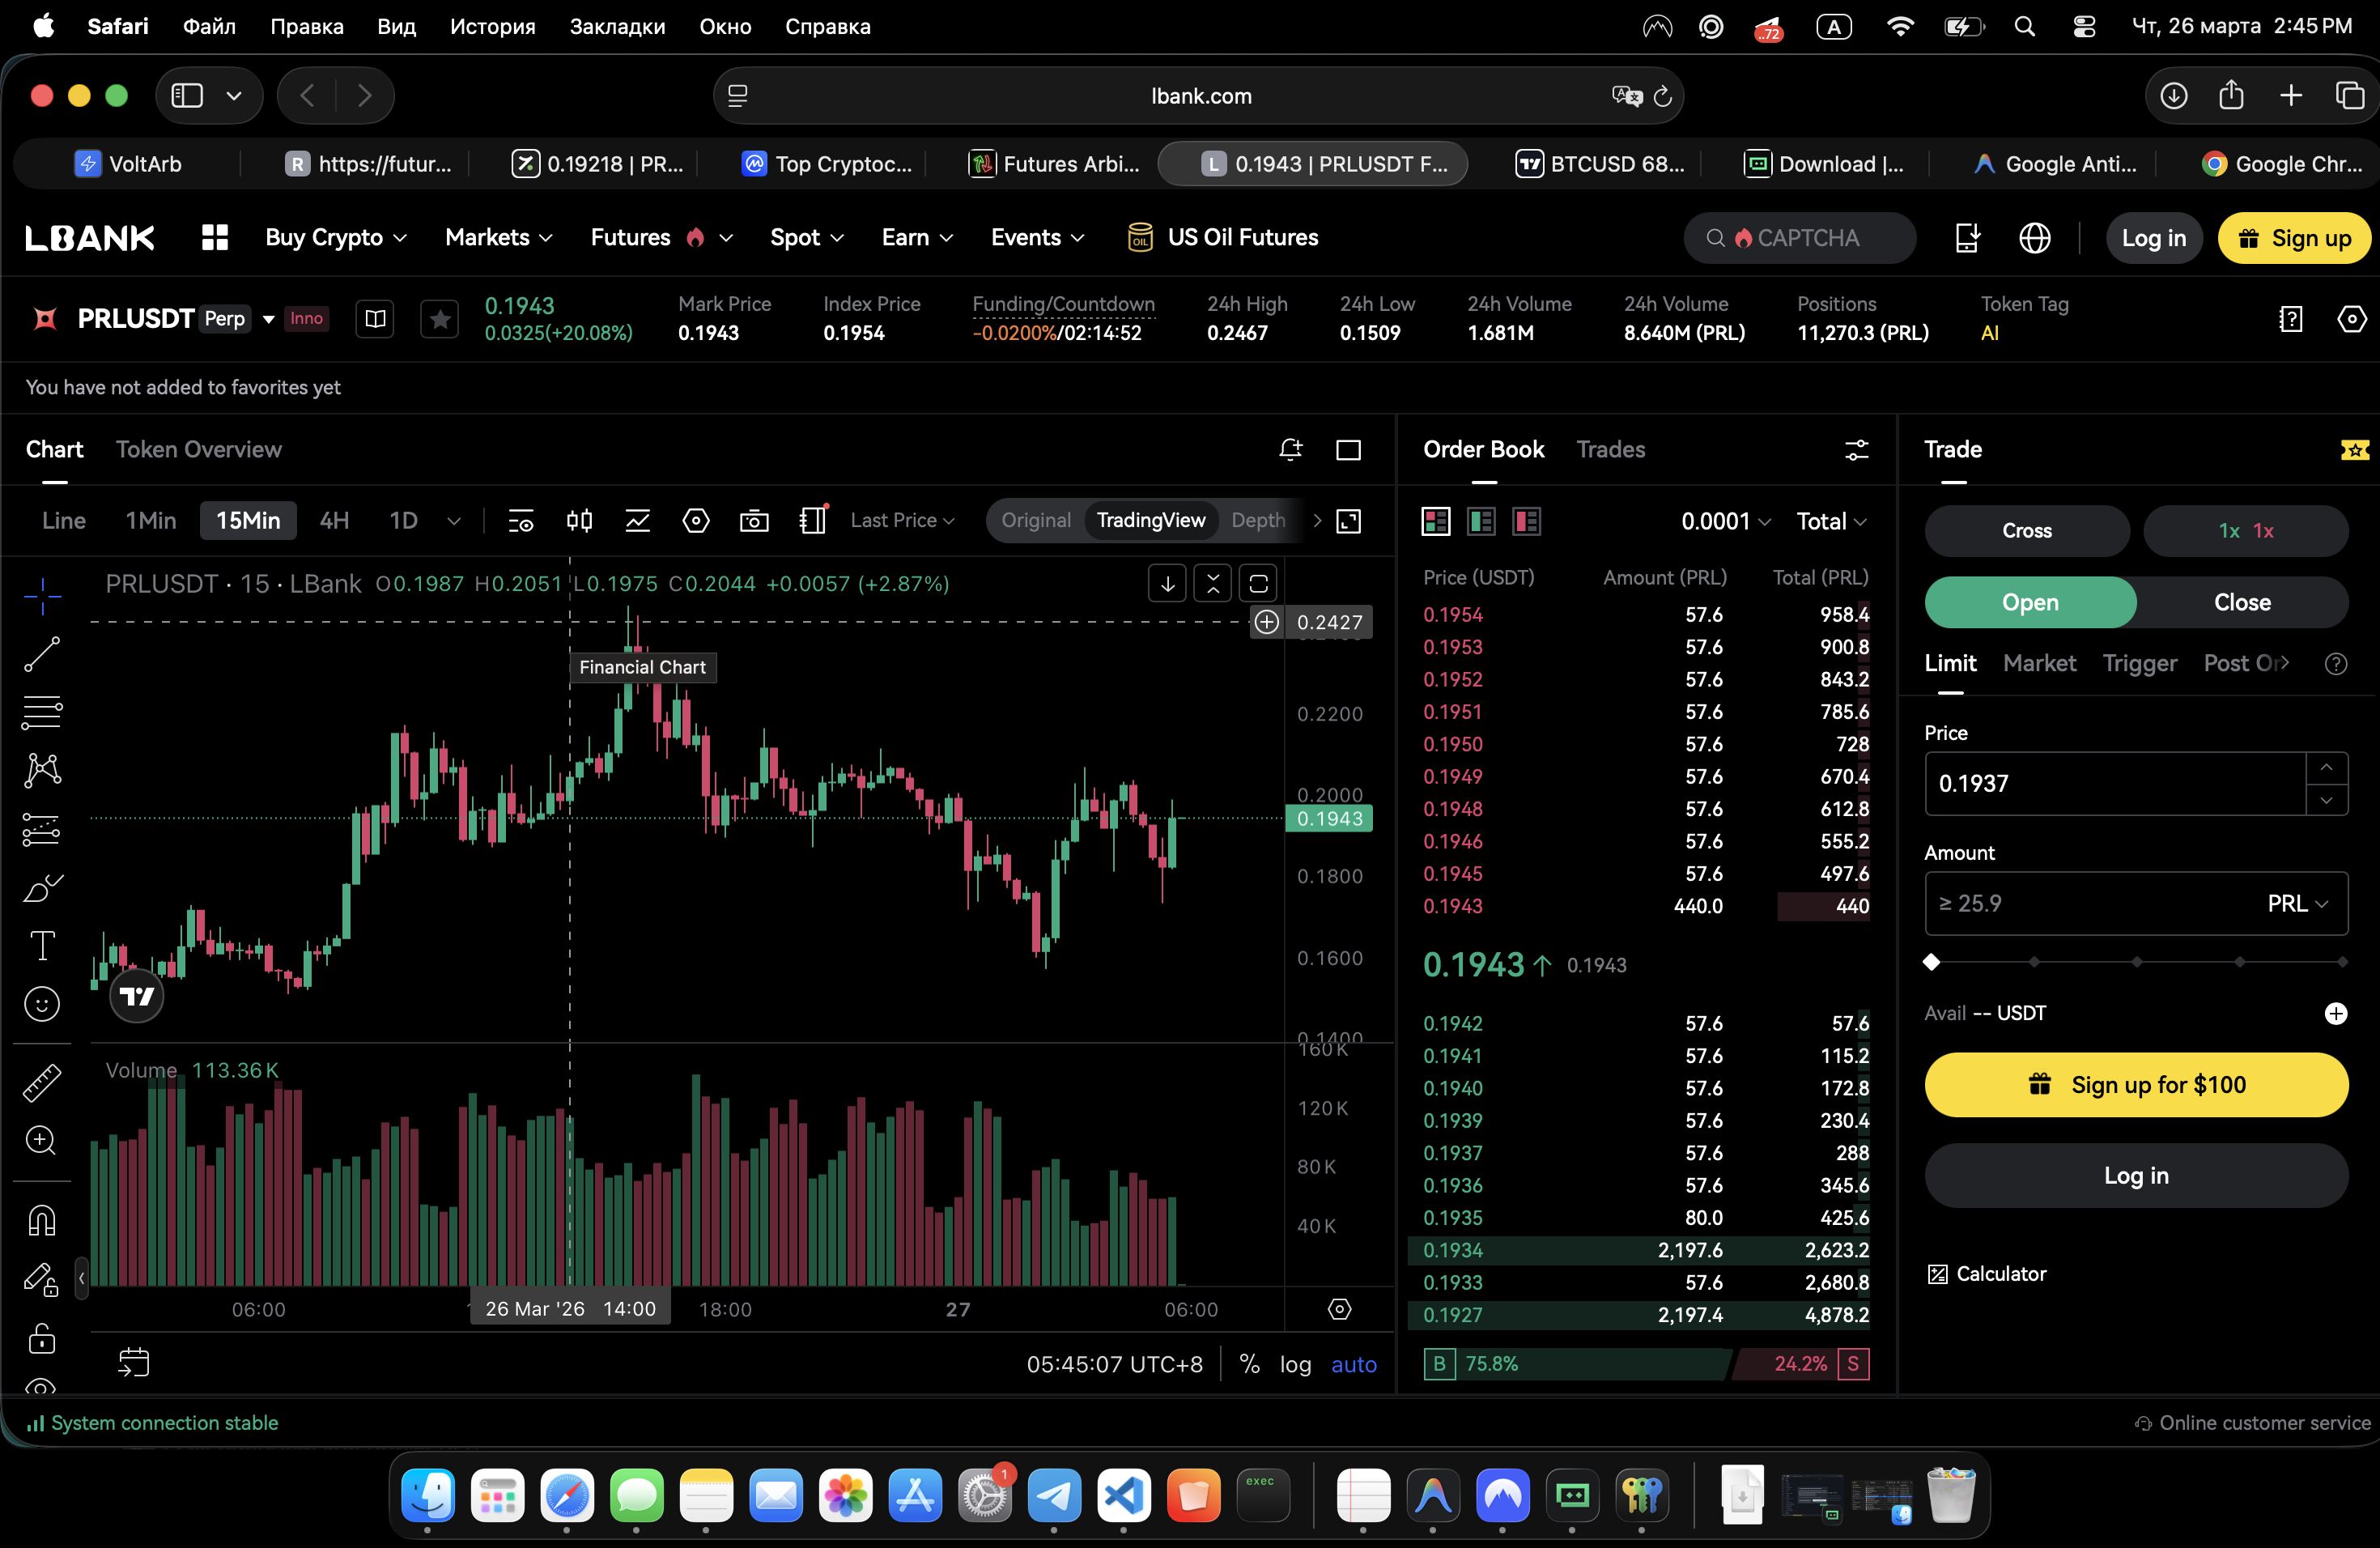Take a chart snapshot with camera icon
Image resolution: width=2380 pixels, height=1548 pixels.
point(754,521)
